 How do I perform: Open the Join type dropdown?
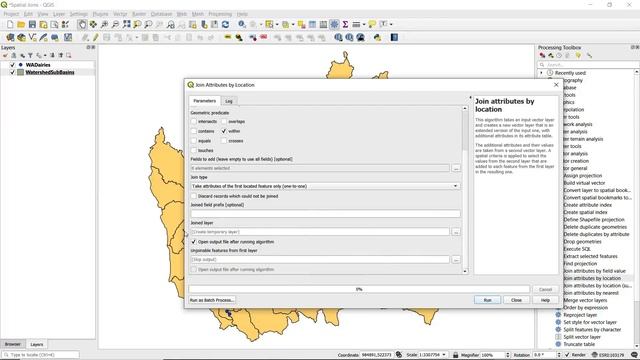pyautogui.click(x=325, y=186)
